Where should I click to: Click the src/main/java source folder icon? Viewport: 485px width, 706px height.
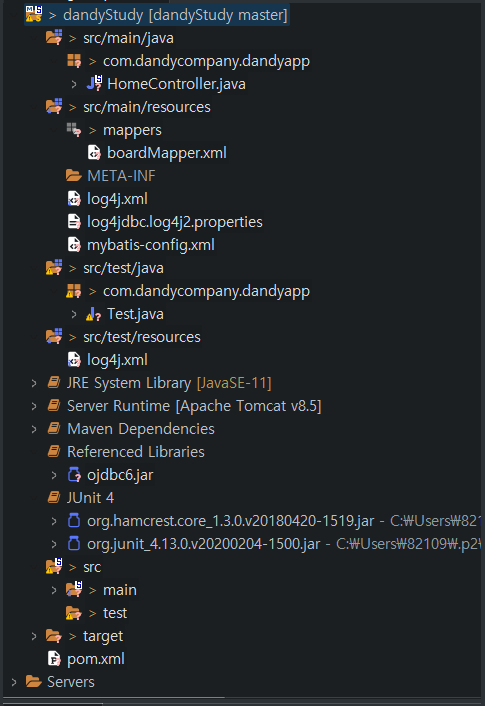[x=54, y=37]
